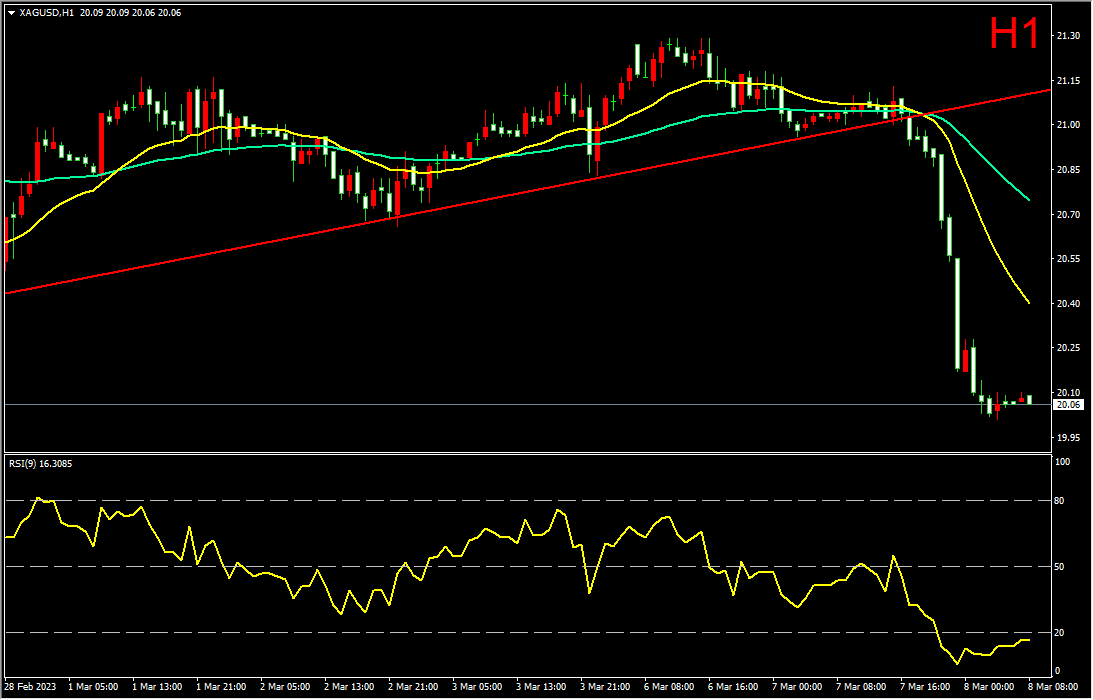This screenshot has height=700, width=1093.
Task: Click the 20.55 price scale label
Action: click(x=1069, y=259)
